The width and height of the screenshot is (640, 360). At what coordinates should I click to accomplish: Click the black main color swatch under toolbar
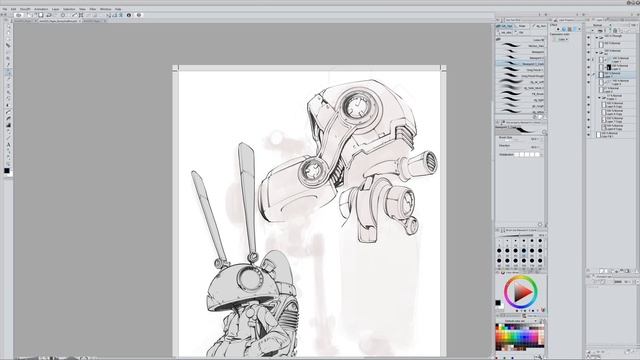[x=7, y=171]
